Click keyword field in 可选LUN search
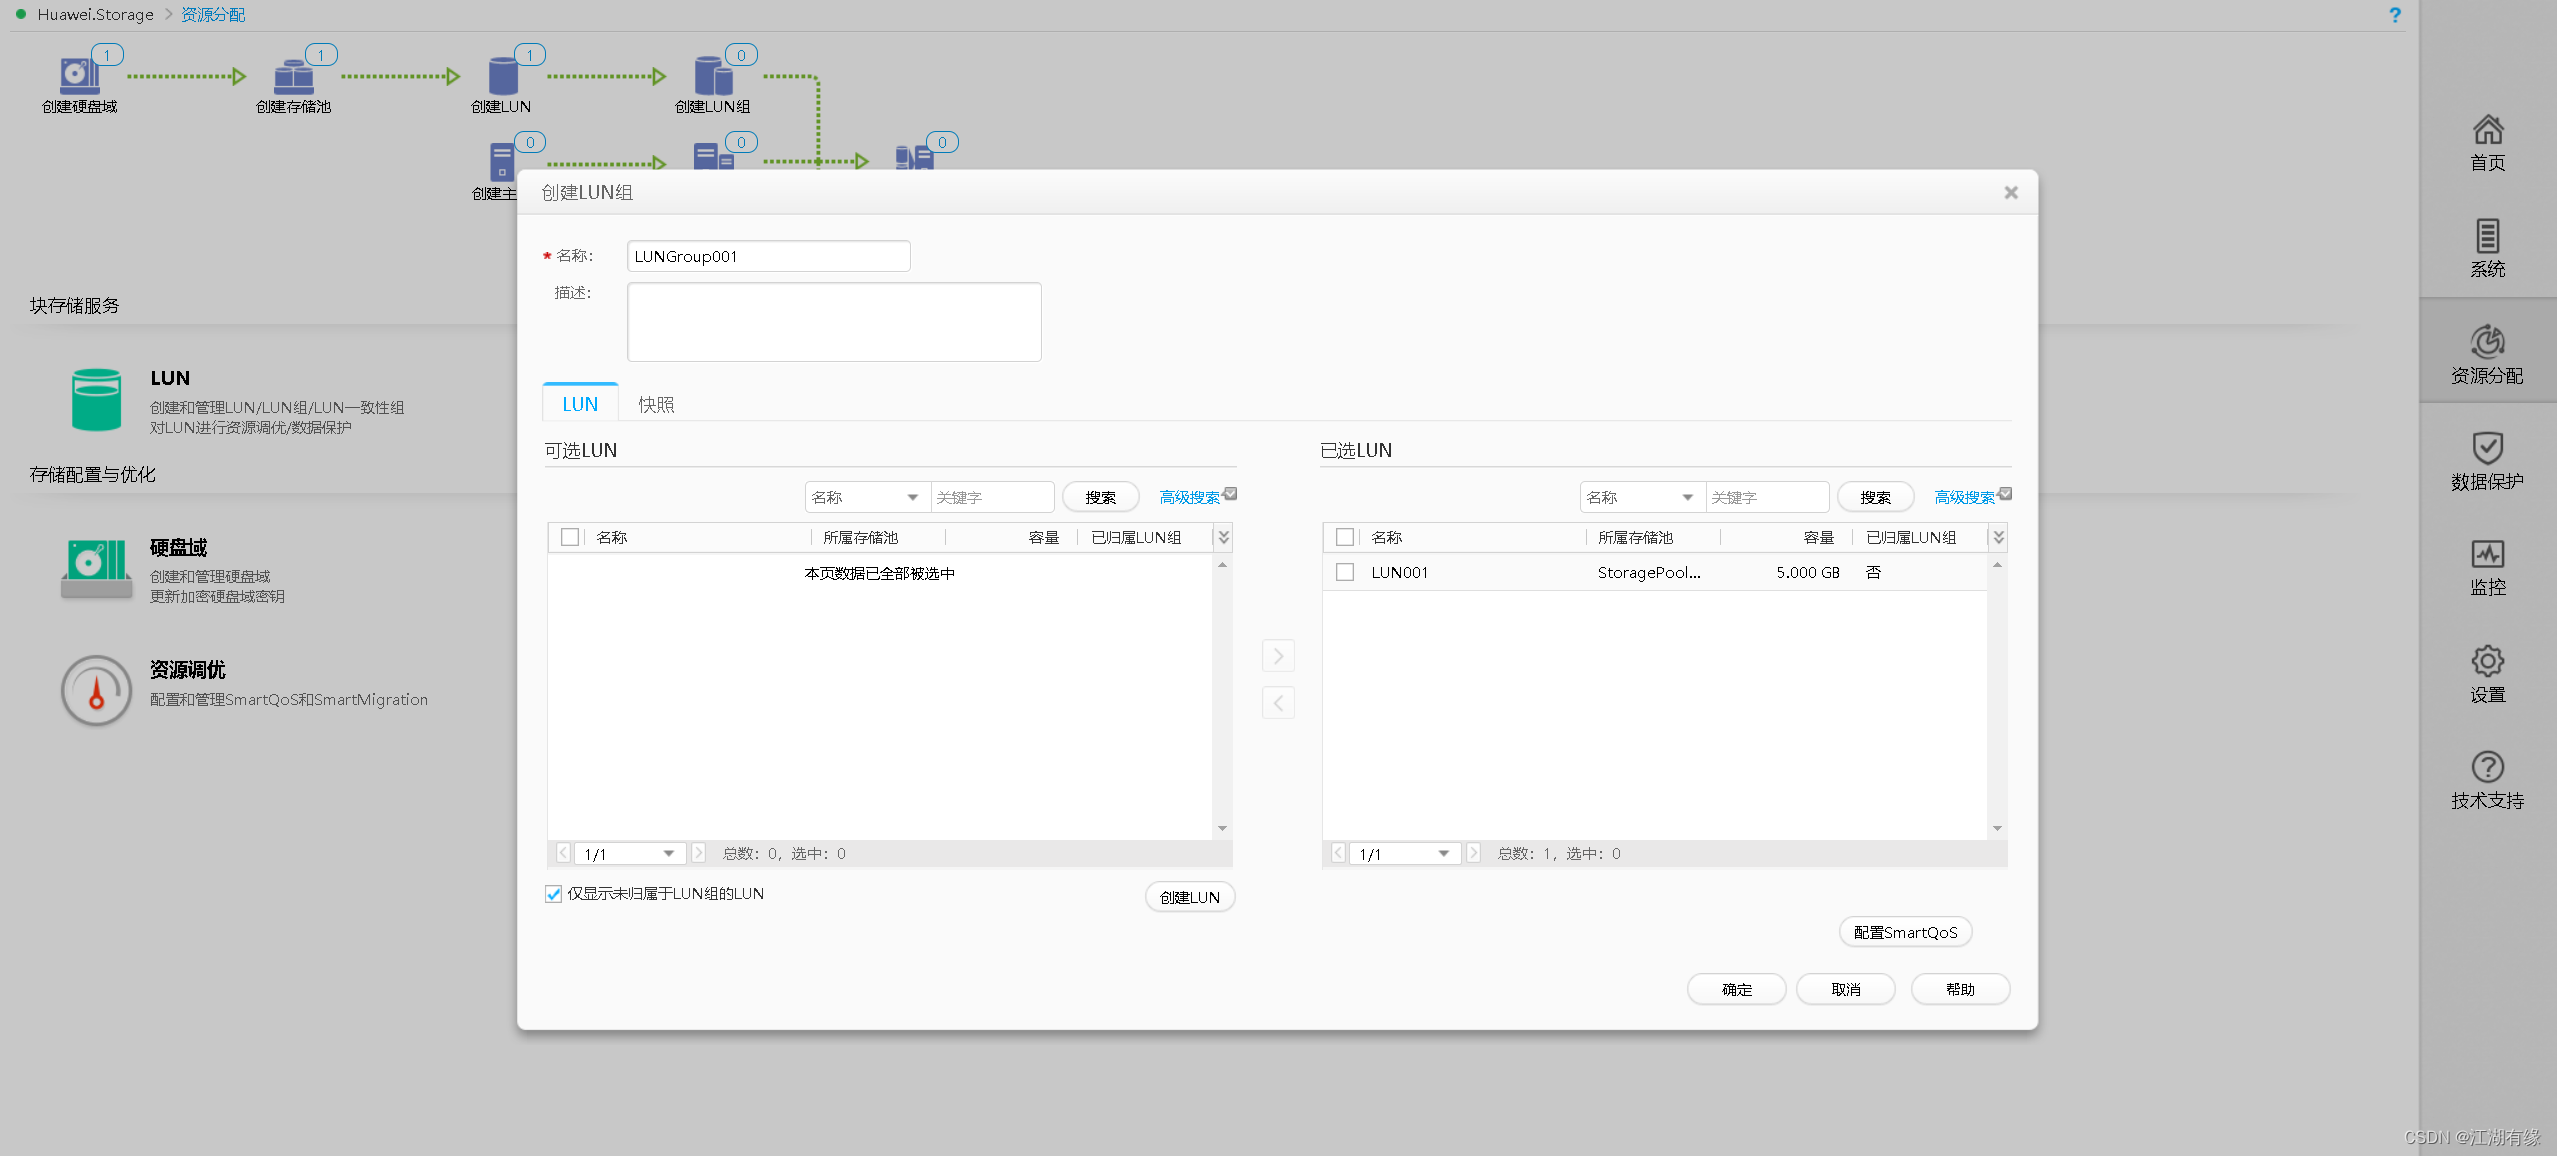Image resolution: width=2557 pixels, height=1156 pixels. click(992, 497)
